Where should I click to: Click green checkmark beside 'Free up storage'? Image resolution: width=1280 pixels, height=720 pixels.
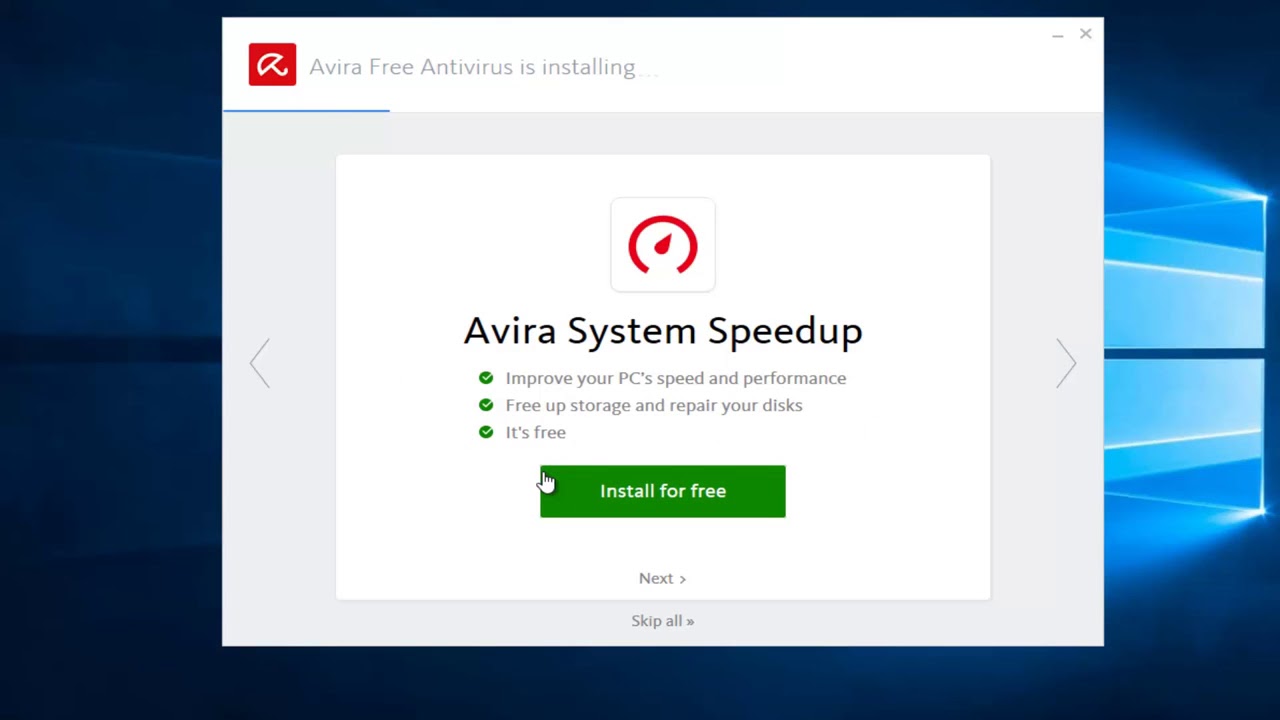486,405
